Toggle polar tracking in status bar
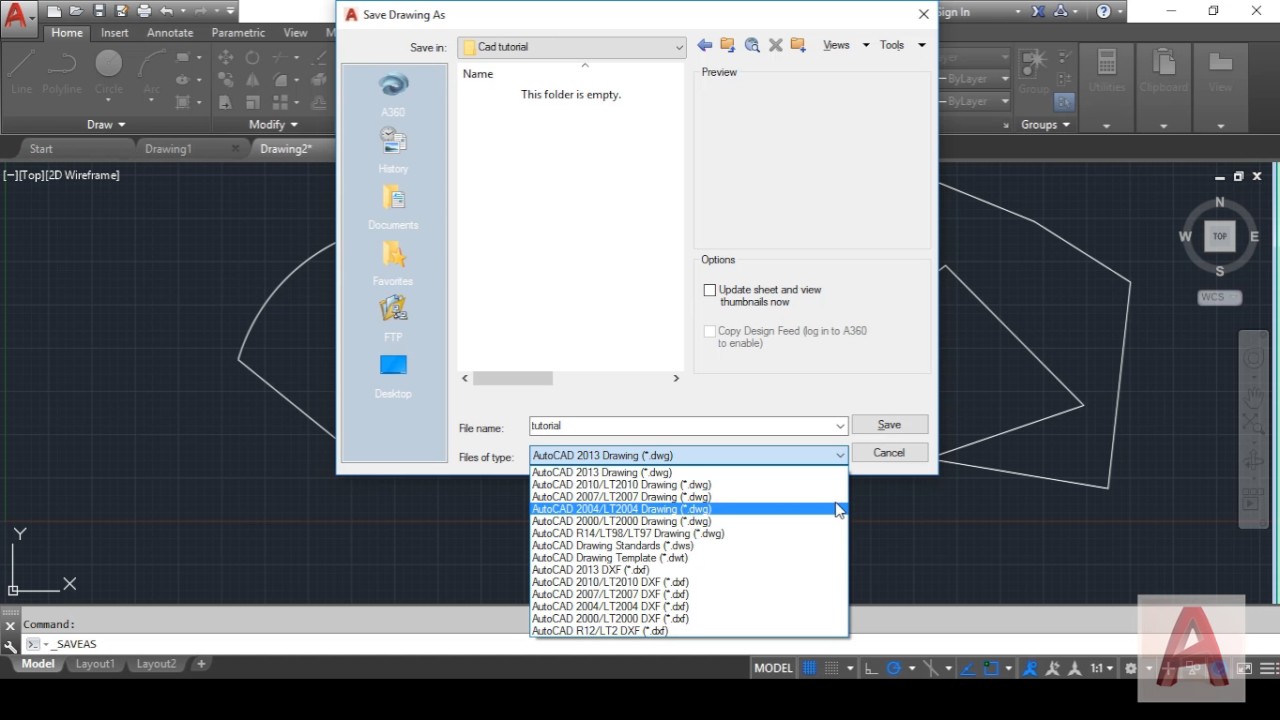 894,668
